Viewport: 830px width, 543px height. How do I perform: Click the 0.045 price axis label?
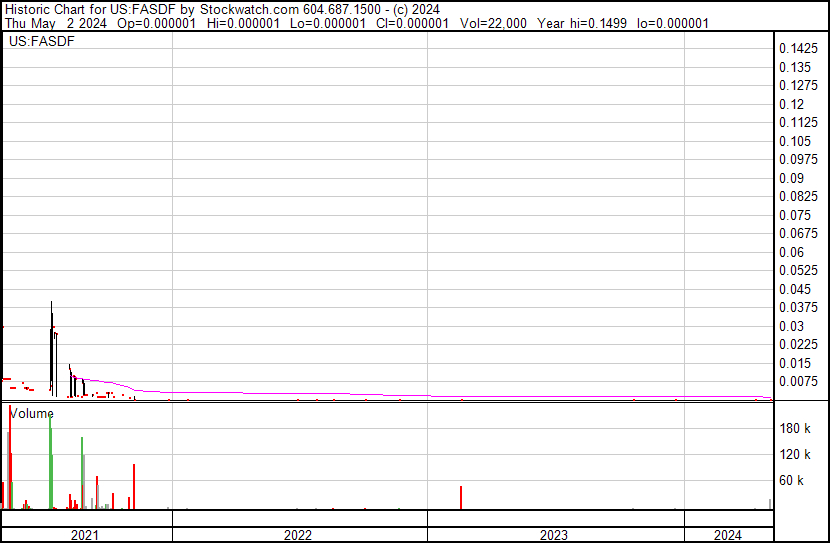tap(795, 289)
